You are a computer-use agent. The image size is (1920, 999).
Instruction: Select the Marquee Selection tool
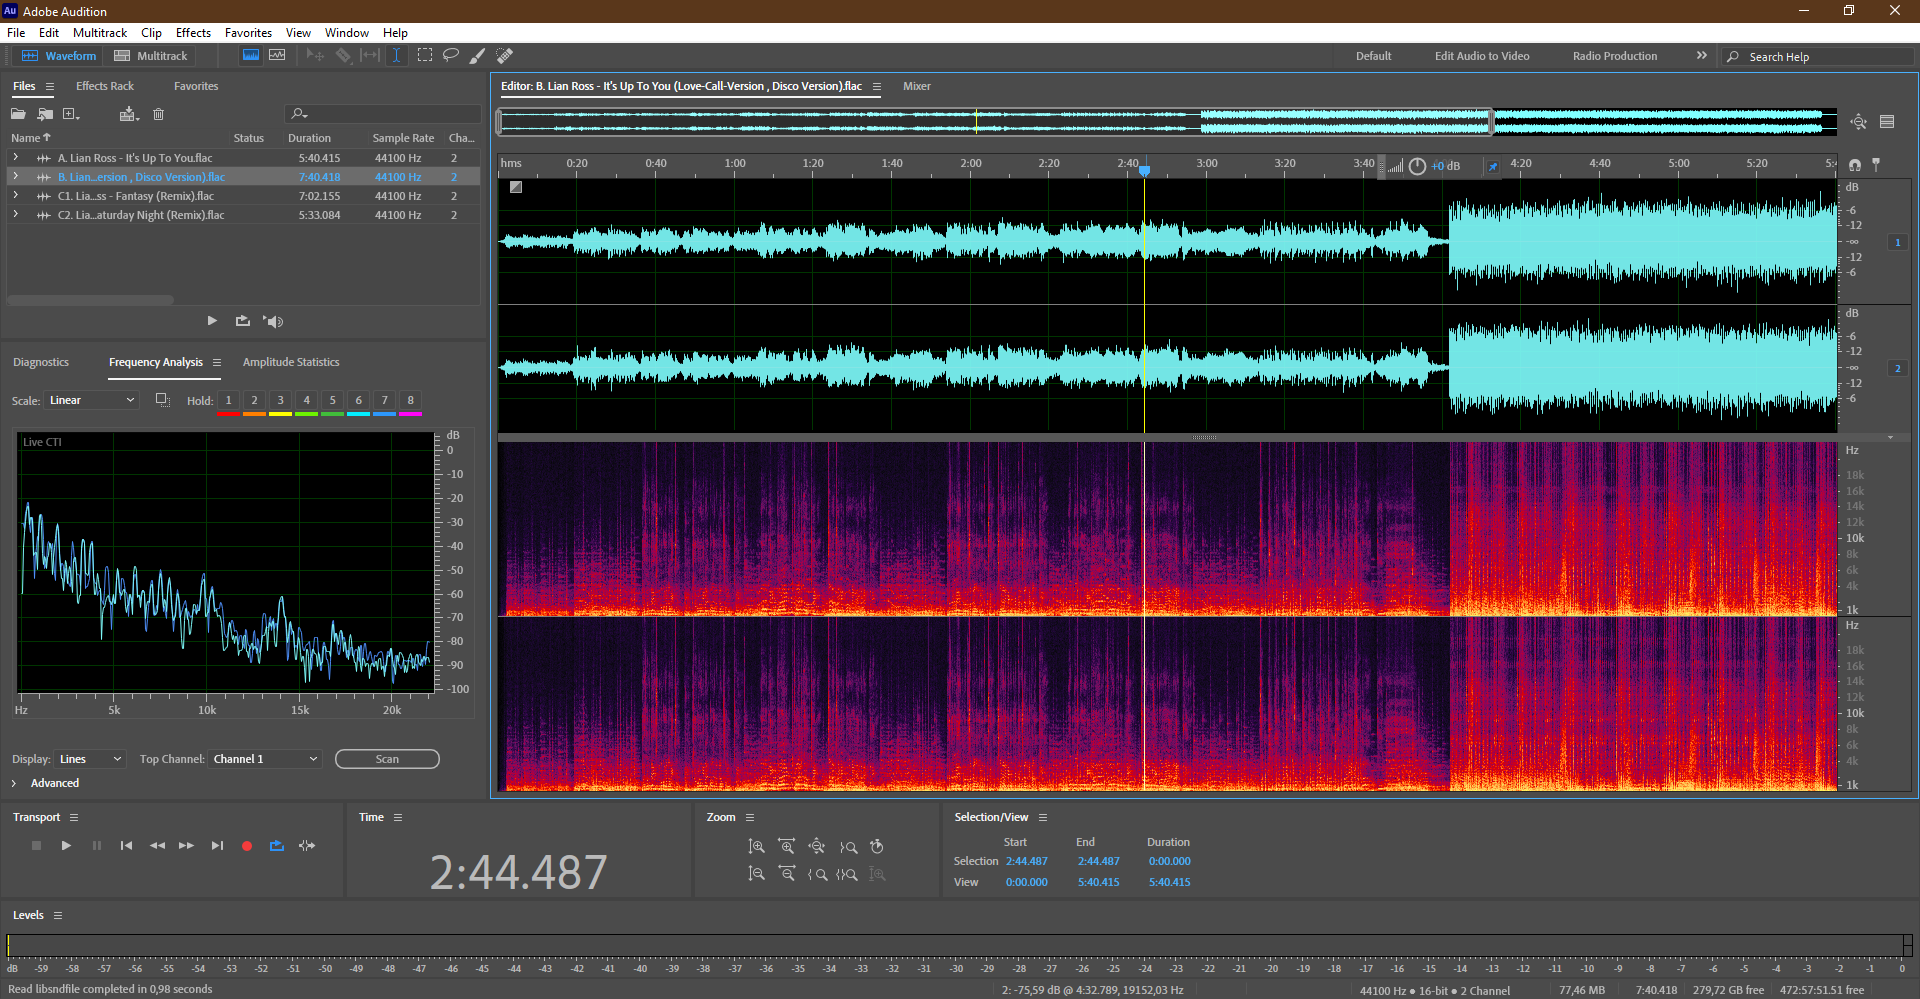425,56
